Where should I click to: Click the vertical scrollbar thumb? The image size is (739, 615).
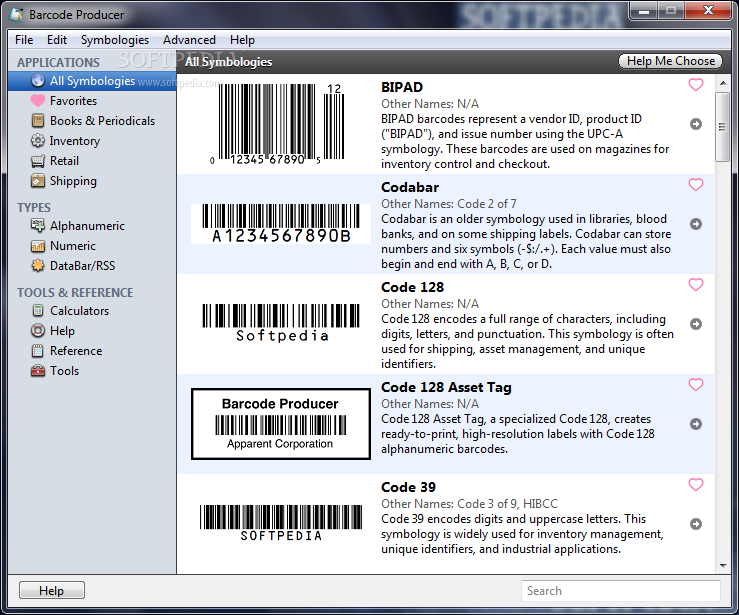pos(723,127)
